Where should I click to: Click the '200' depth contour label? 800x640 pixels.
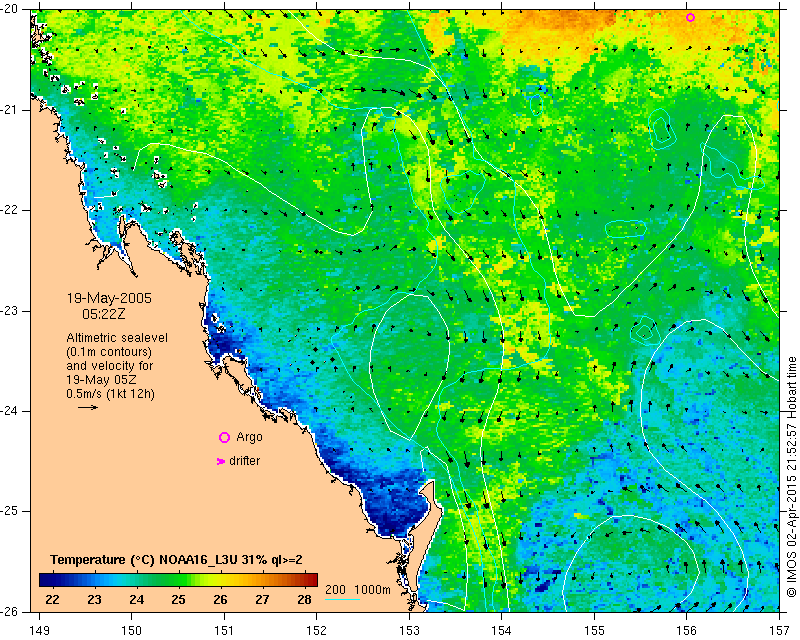tap(335, 589)
